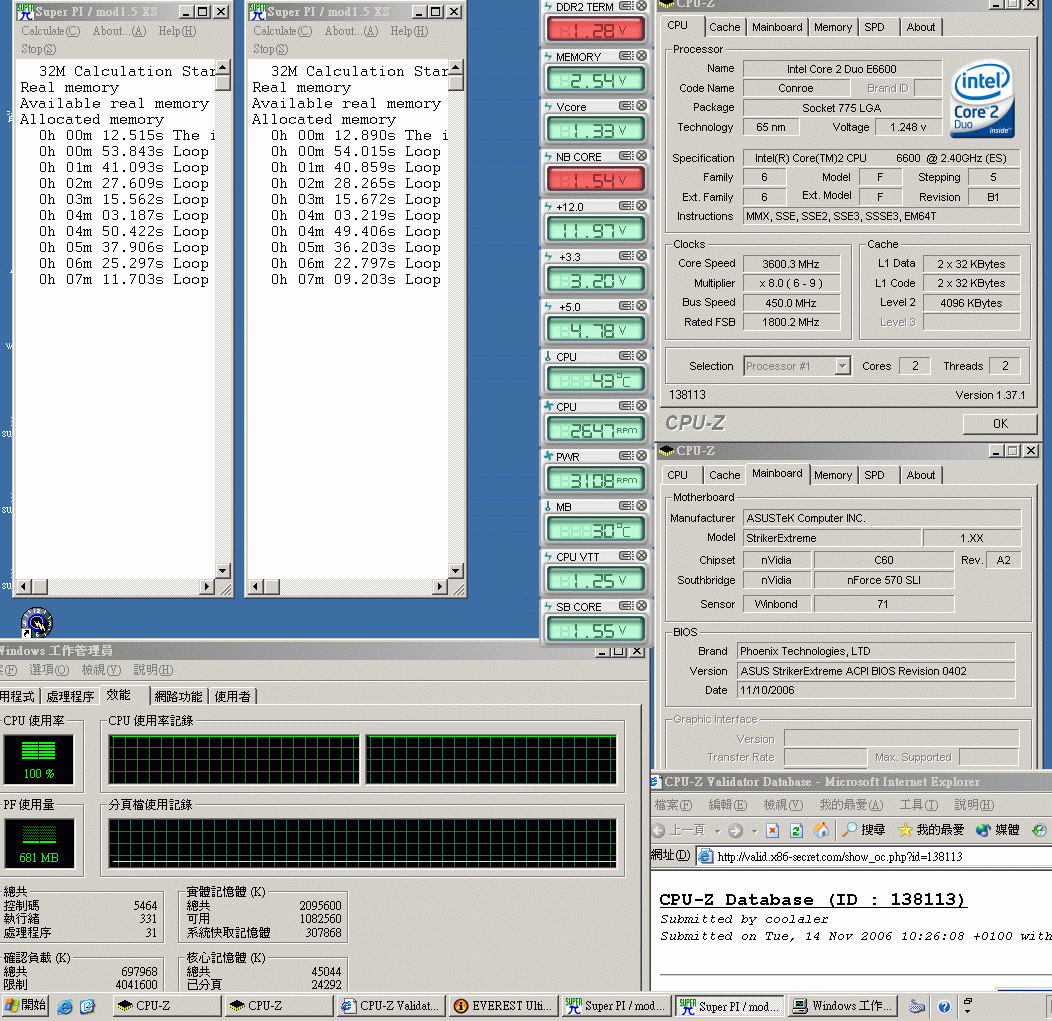This screenshot has width=1052, height=1021.
Task: Click the BIOS date 11/10/2006 field
Action: 876,690
